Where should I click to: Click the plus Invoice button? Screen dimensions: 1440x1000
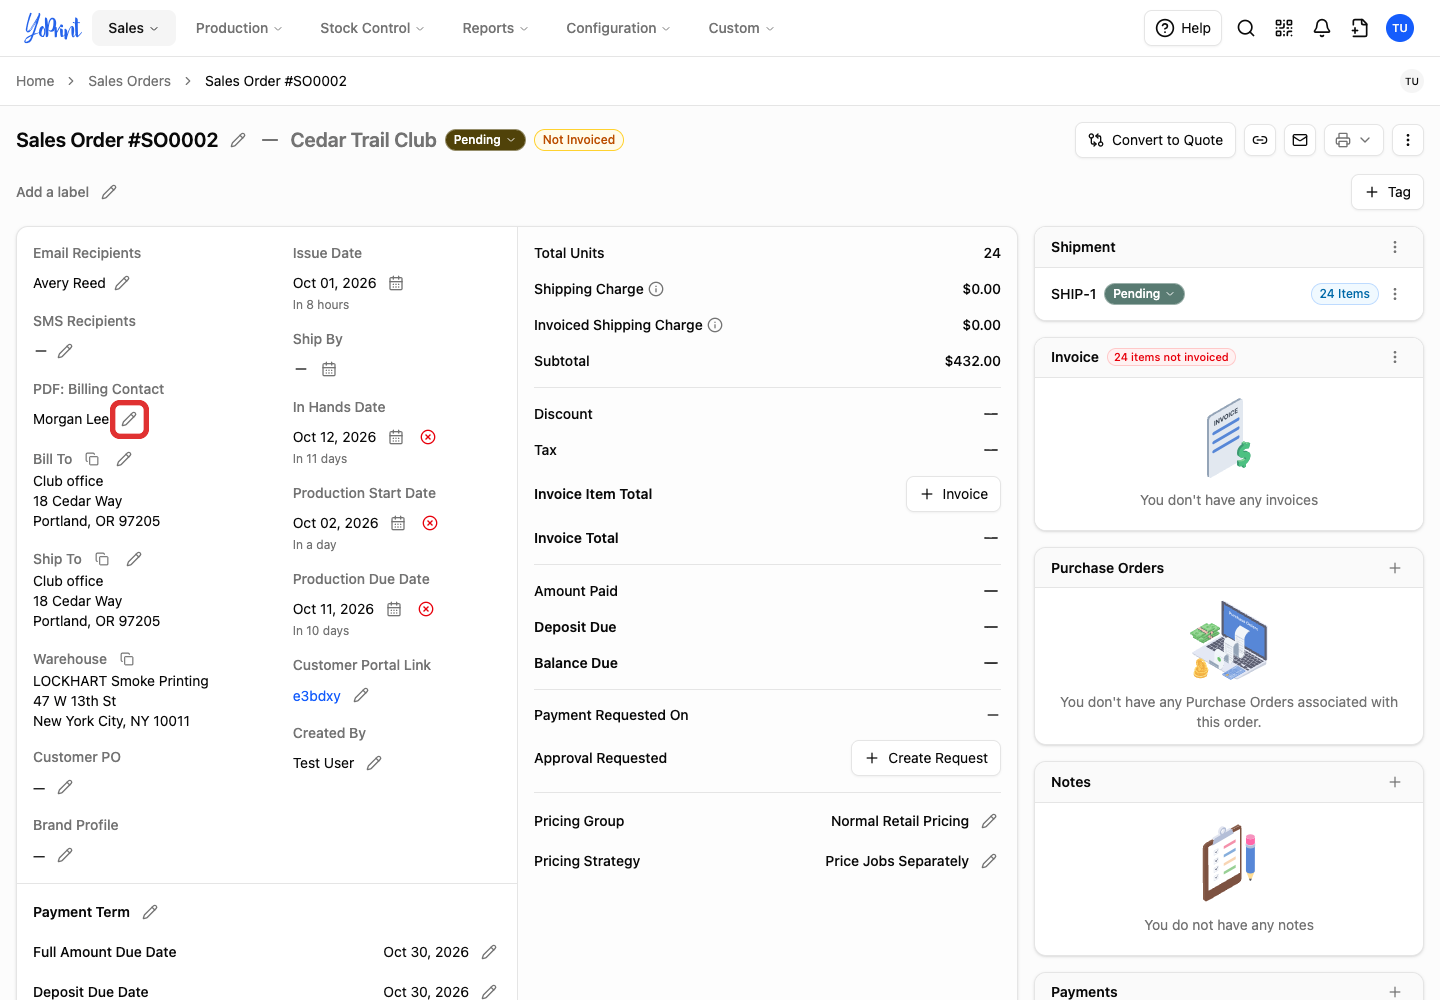click(953, 494)
